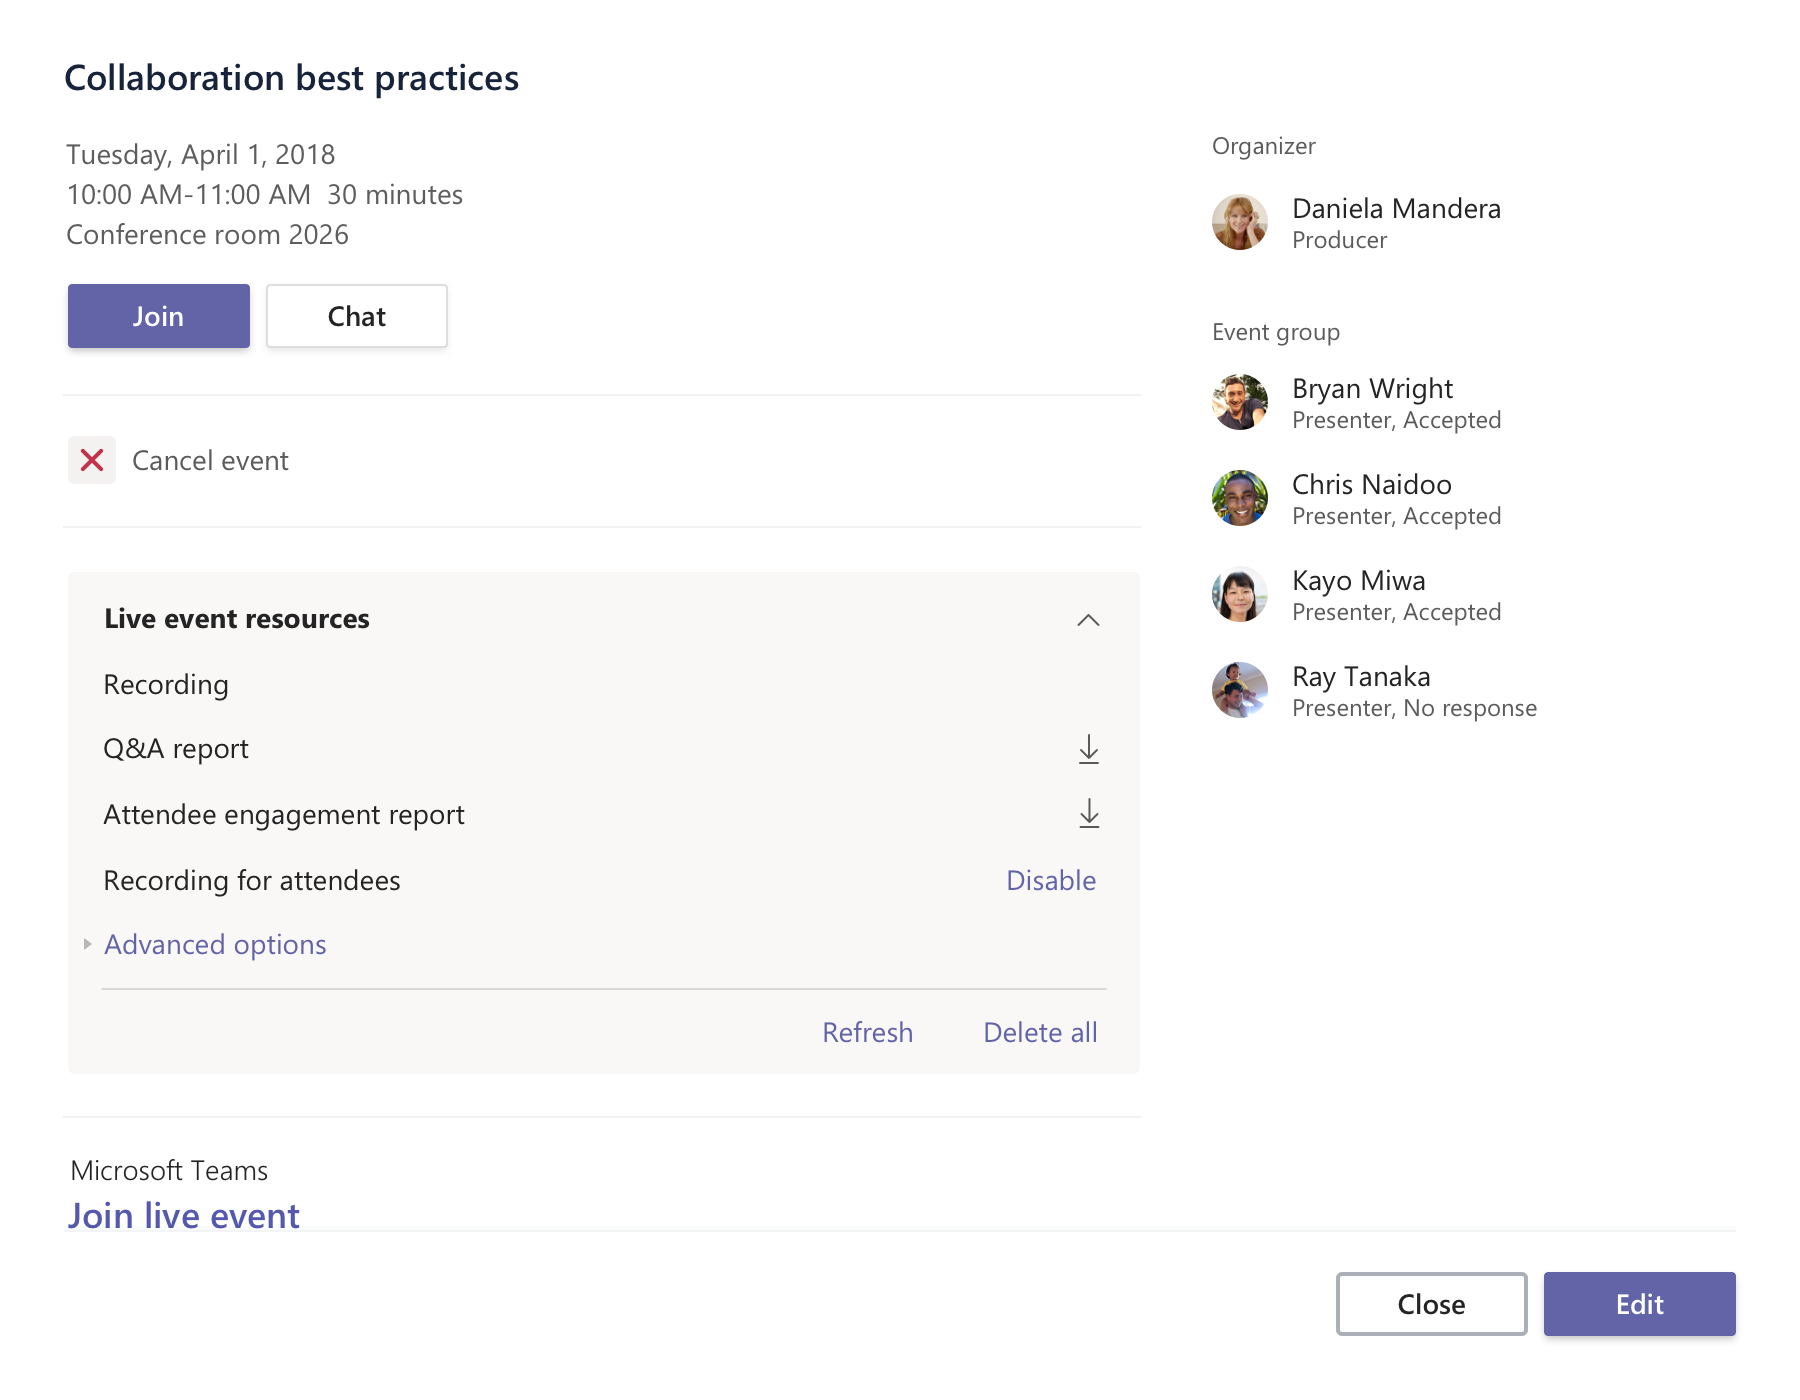The height and width of the screenshot is (1400, 1800).
Task: Disable recording for attendees
Action: tap(1051, 880)
